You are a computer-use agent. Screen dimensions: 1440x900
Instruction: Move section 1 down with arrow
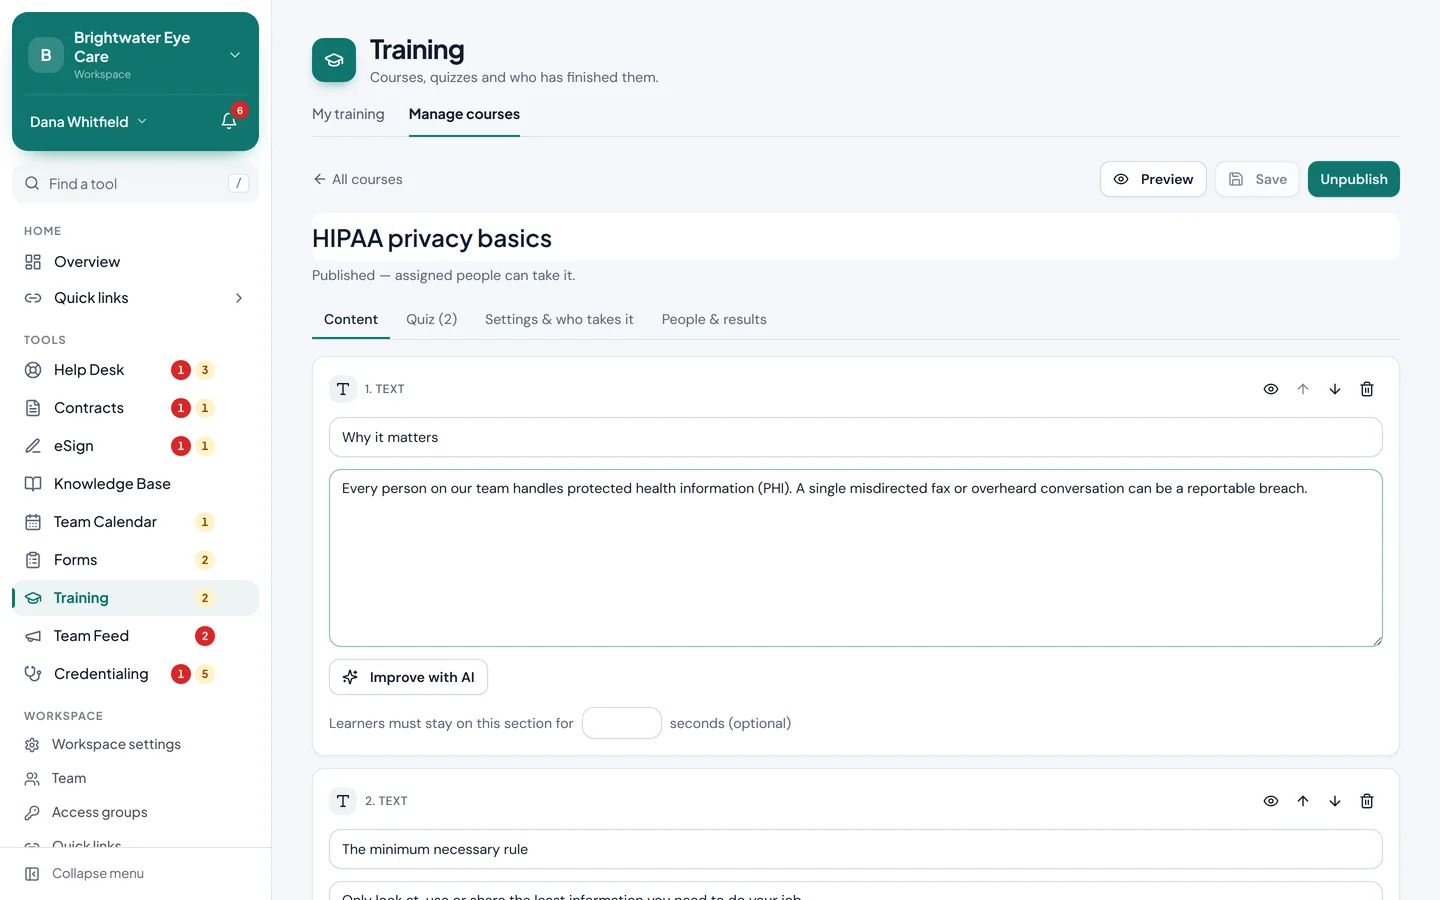coord(1335,389)
